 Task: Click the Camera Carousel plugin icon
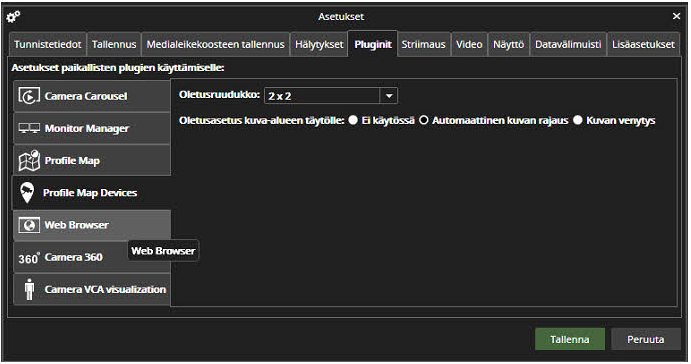[29, 96]
